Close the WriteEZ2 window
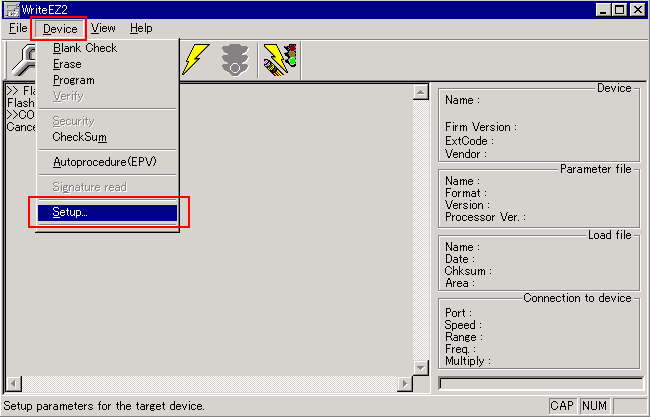The height and width of the screenshot is (417, 650). (638, 10)
